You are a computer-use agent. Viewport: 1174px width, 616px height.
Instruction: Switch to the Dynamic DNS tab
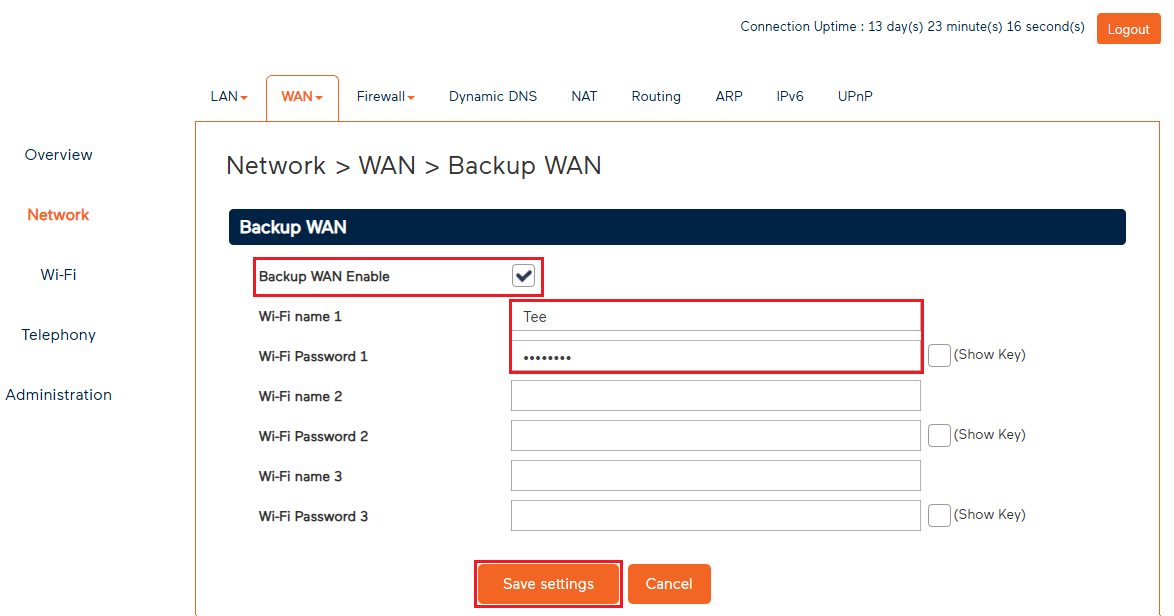(492, 96)
